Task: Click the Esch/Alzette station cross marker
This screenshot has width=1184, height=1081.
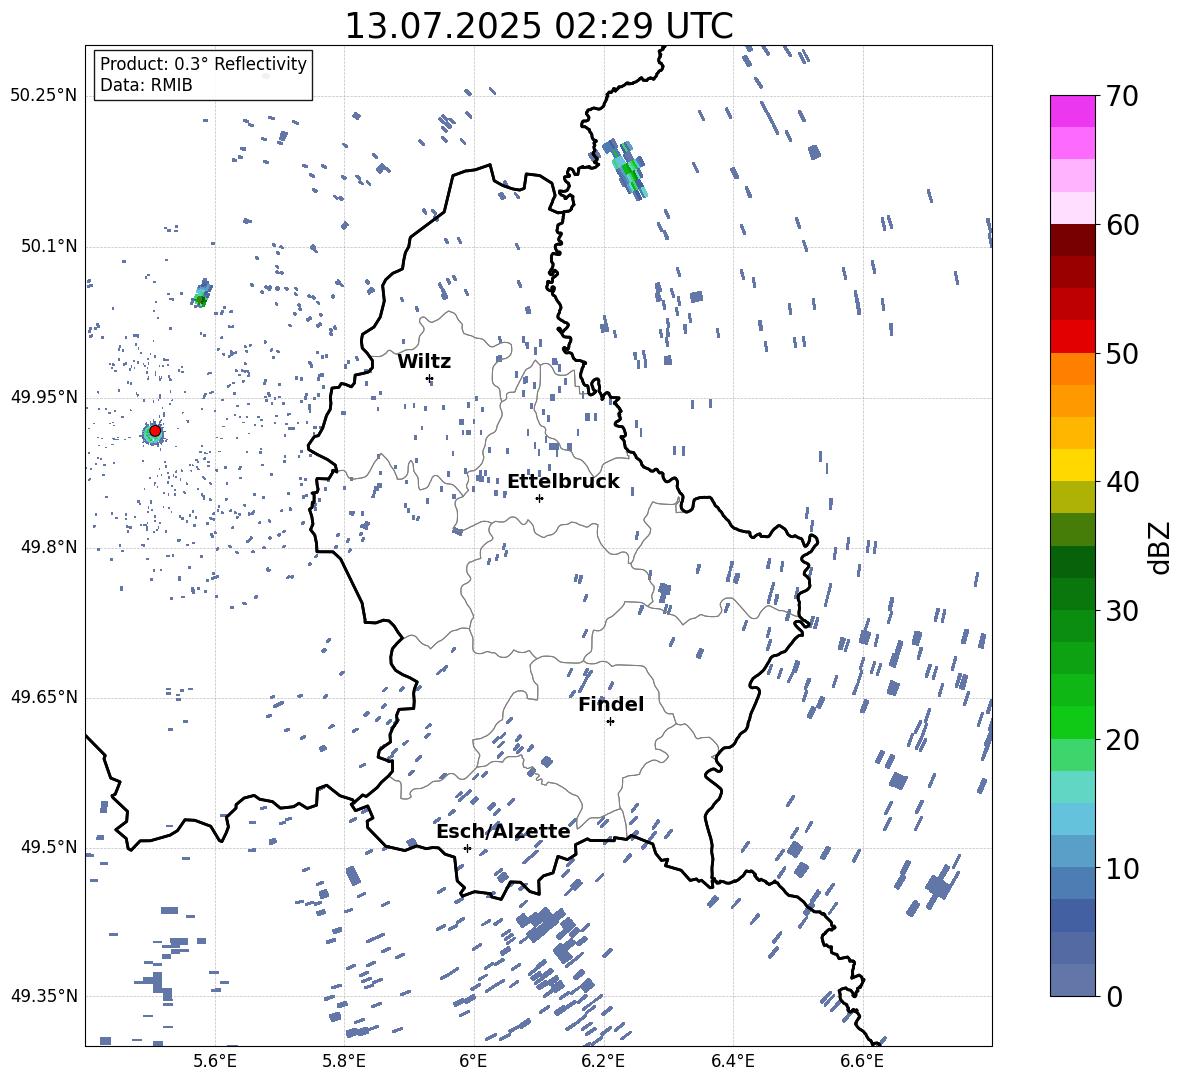Action: coord(467,848)
